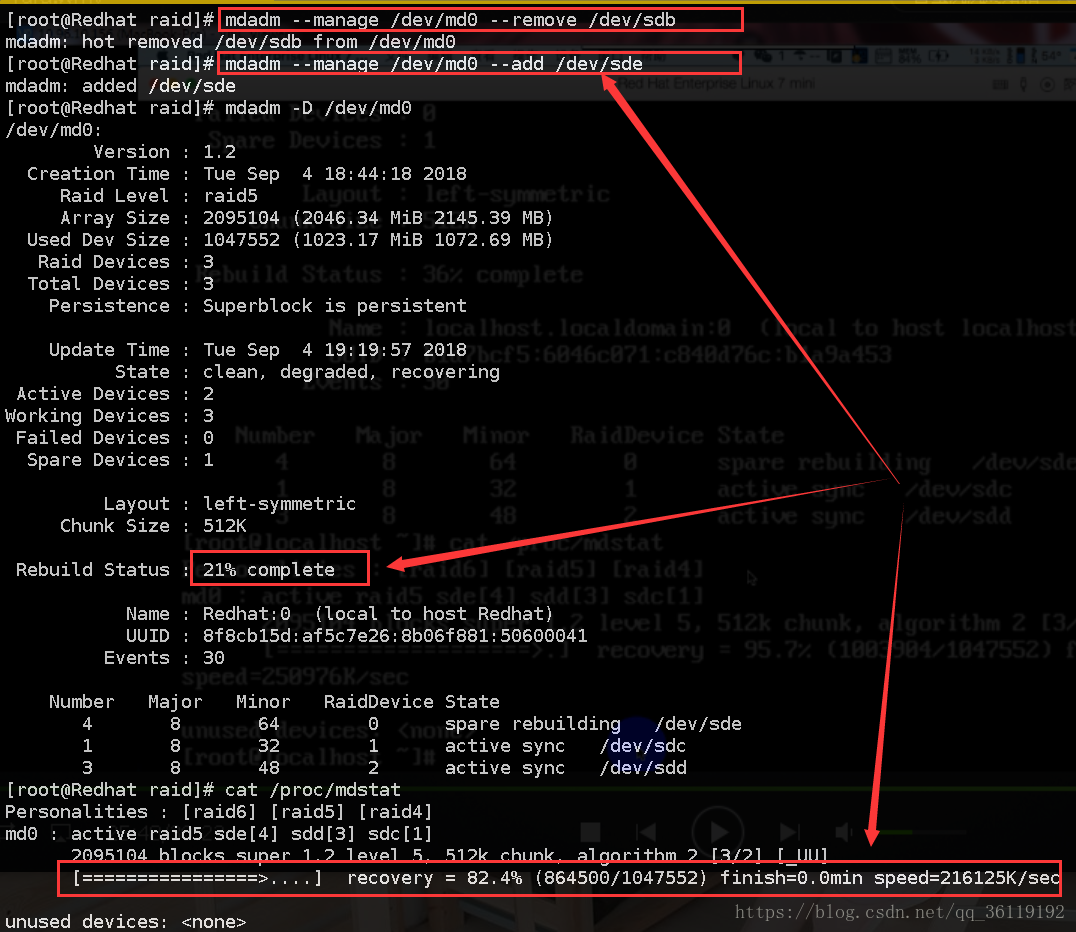Click the 'active sync /dev/sdc' row
This screenshot has height=932, width=1076.
[x=384, y=745]
